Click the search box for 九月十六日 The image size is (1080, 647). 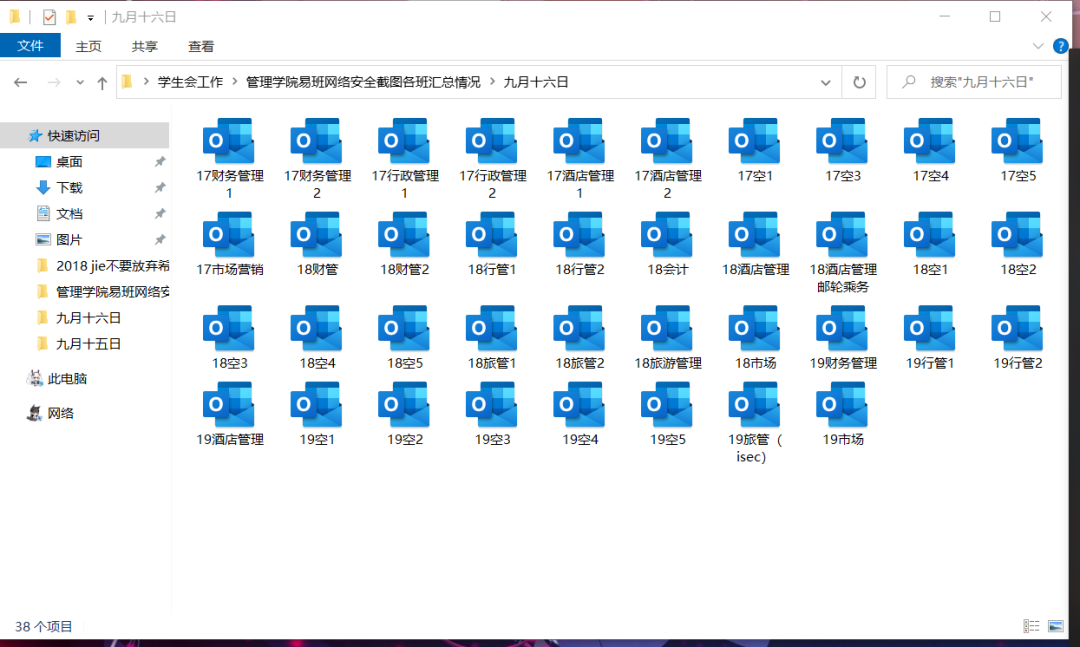coord(974,82)
